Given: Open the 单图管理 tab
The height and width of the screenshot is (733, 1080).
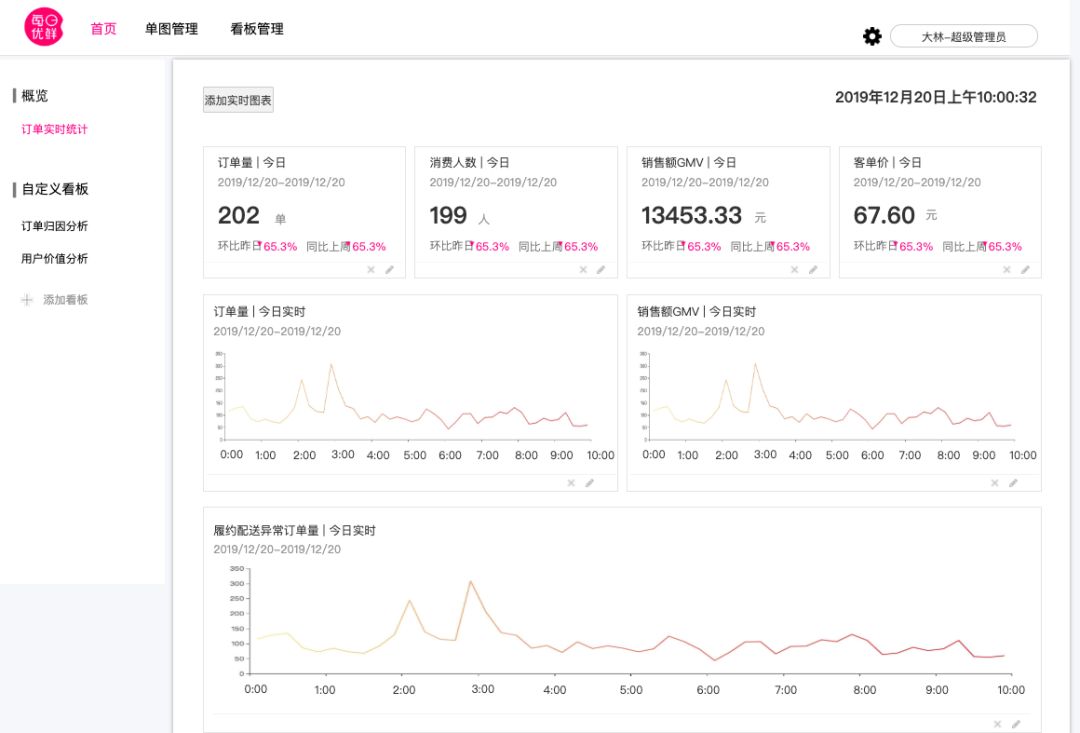Looking at the screenshot, I should (x=171, y=29).
